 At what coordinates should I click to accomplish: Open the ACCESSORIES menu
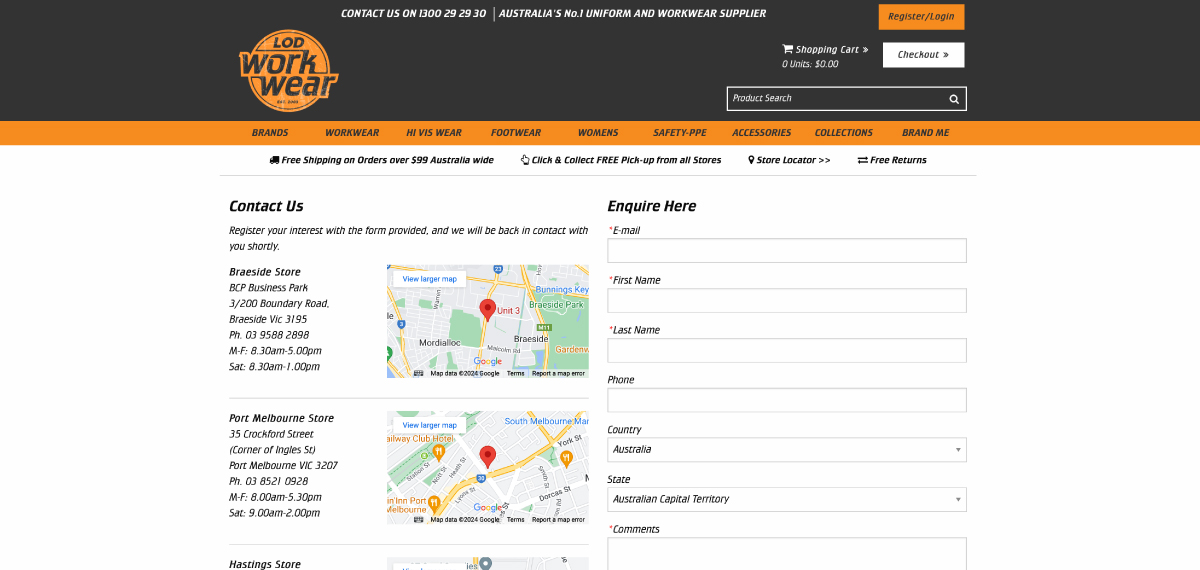click(762, 133)
